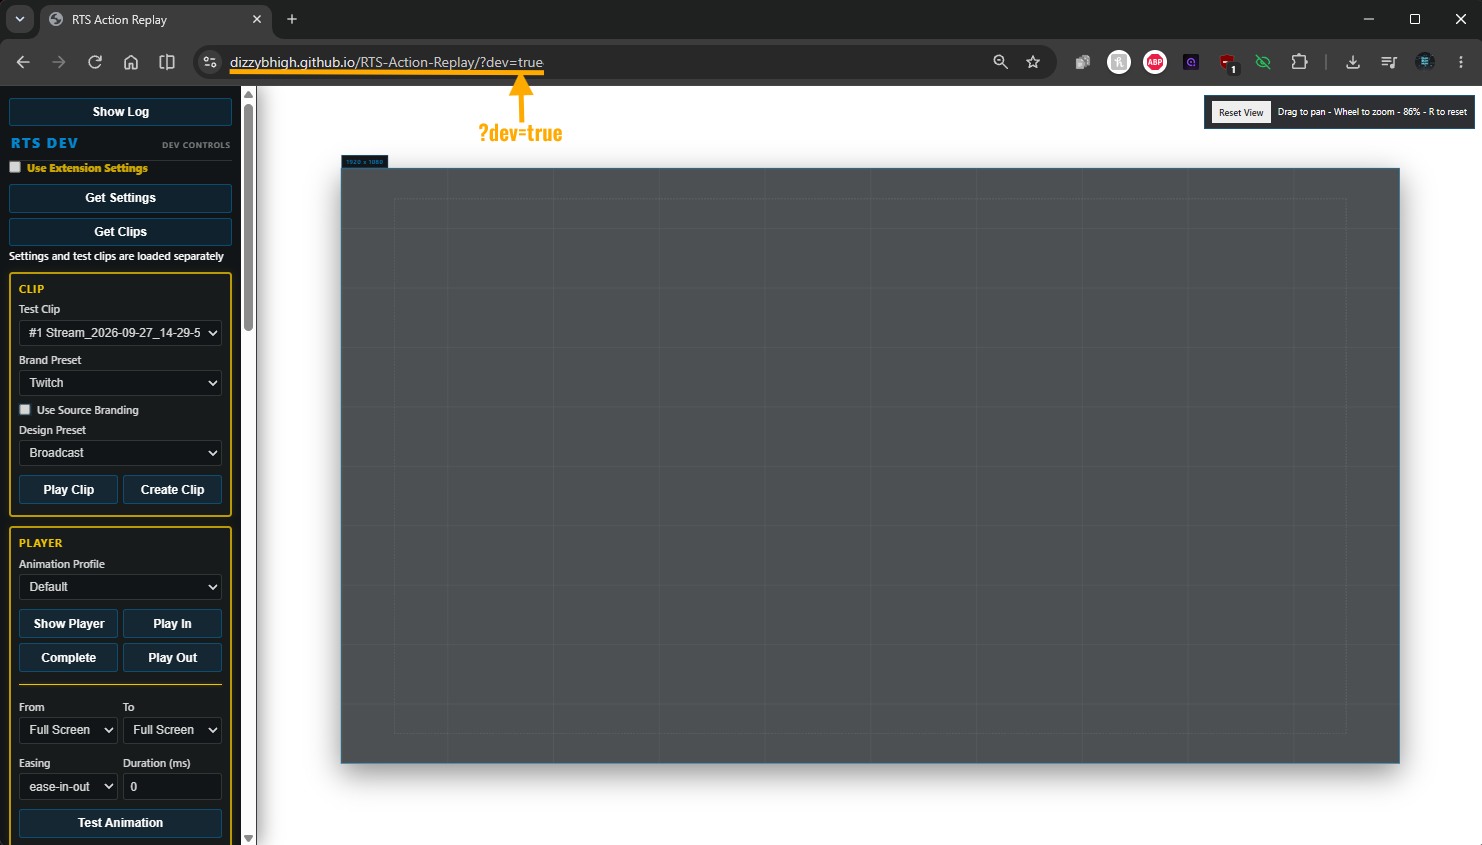Open a new browser tab
This screenshot has width=1482, height=845.
pyautogui.click(x=292, y=19)
